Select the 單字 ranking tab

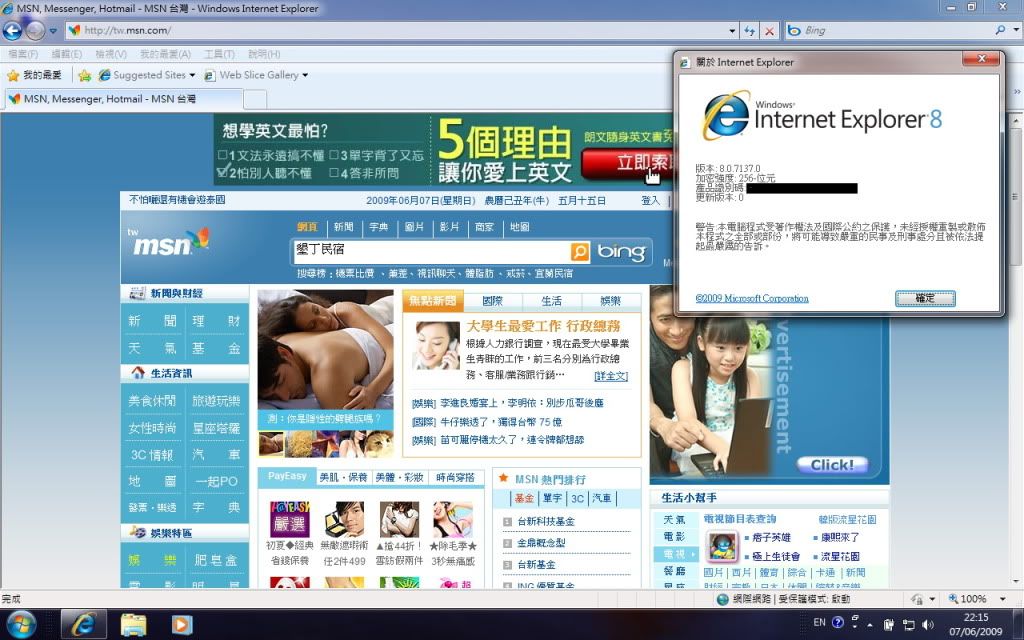coord(552,498)
